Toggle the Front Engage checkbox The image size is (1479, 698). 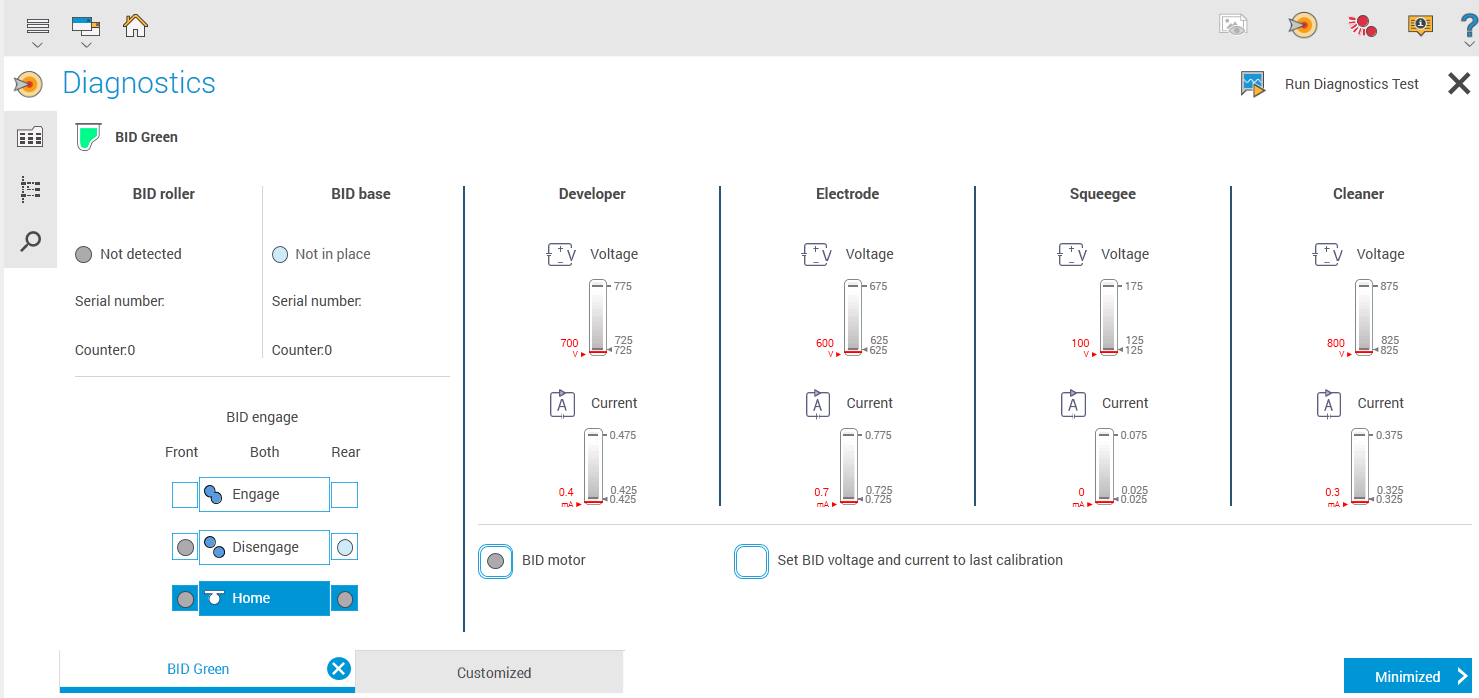184,494
